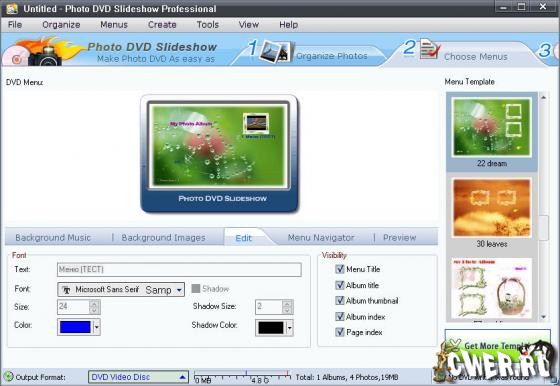Uncheck the Album title checkbox
The height and width of the screenshot is (386, 560).
pyautogui.click(x=340, y=285)
